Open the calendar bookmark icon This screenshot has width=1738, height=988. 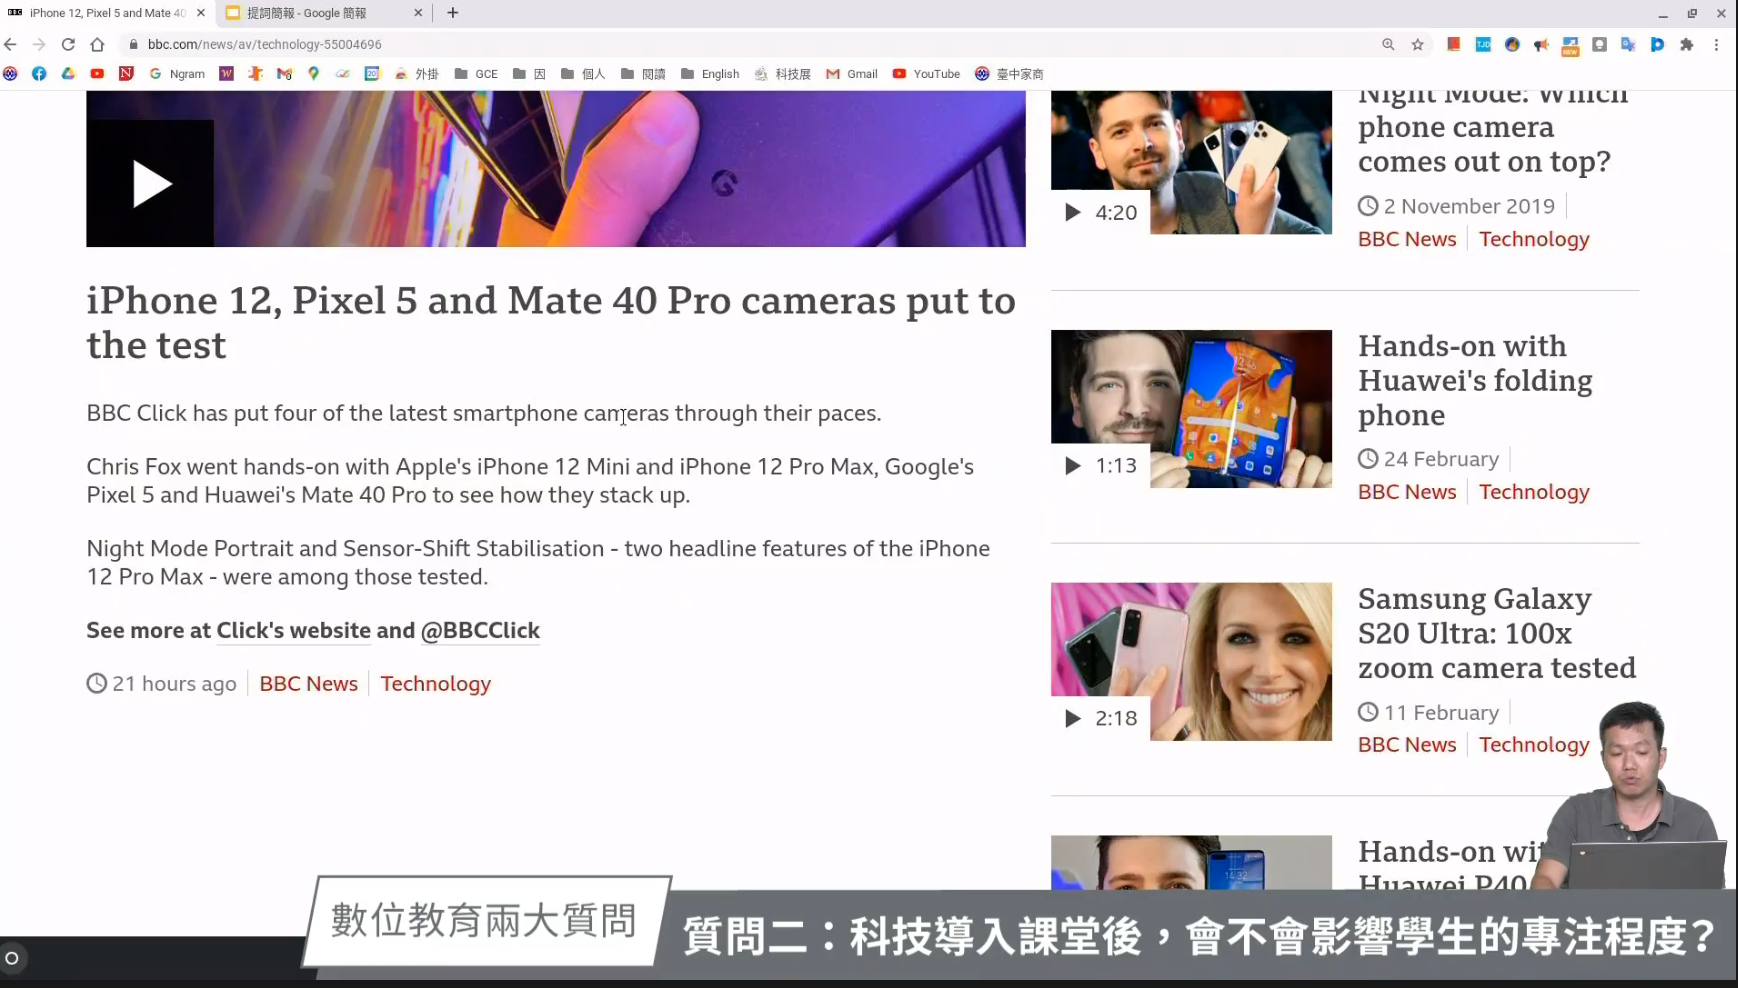tap(372, 74)
